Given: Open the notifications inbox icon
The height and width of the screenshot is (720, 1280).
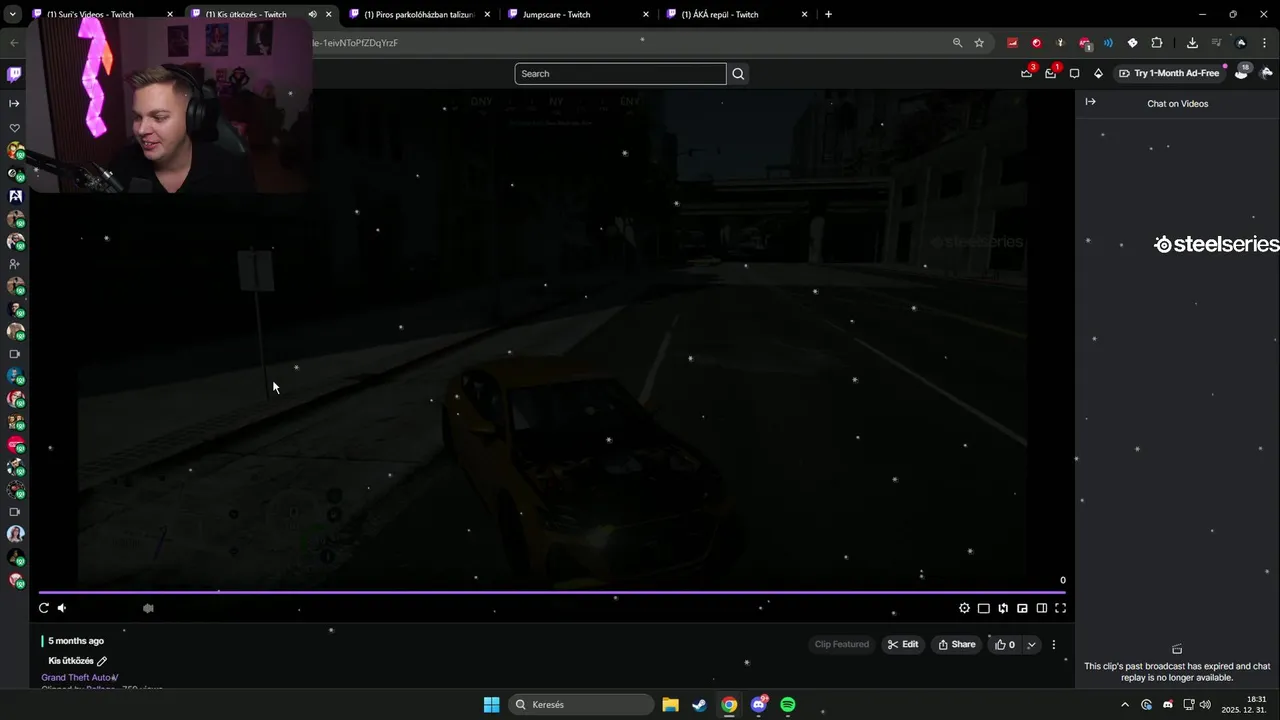Looking at the screenshot, I should 1050,73.
